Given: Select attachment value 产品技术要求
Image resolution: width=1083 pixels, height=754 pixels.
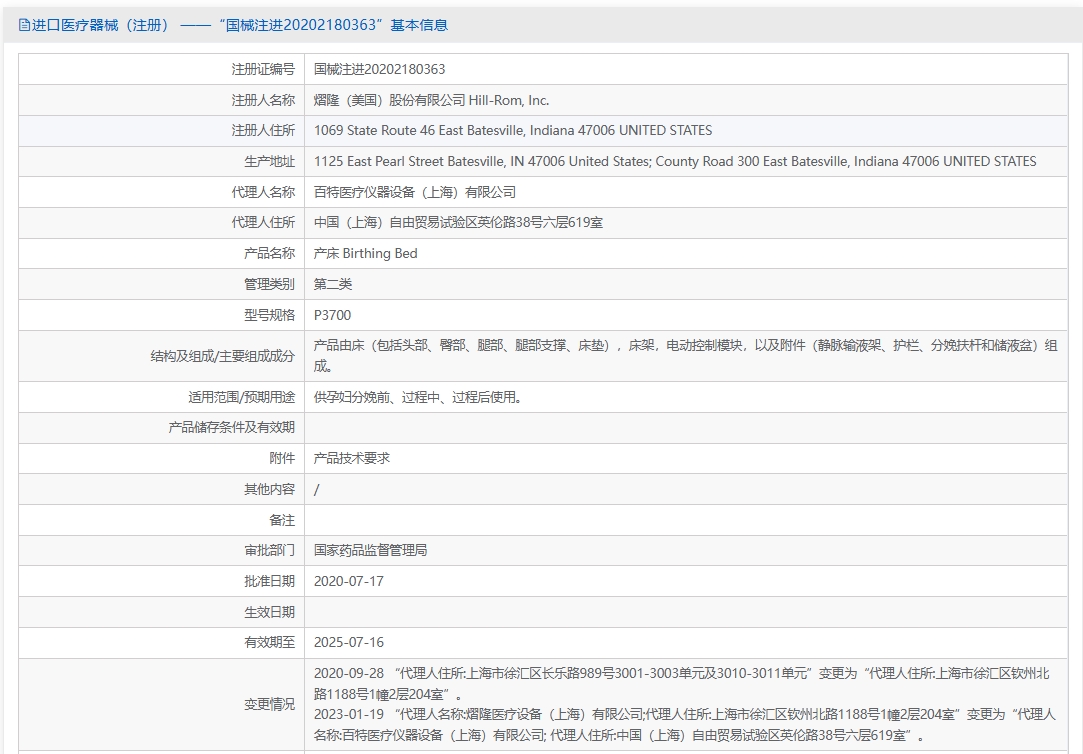Looking at the screenshot, I should coord(352,458).
